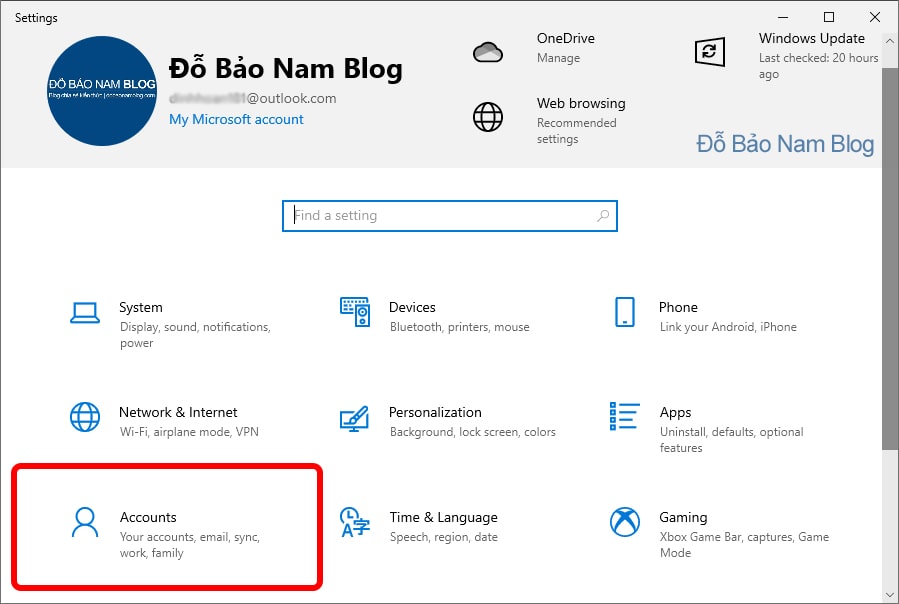Click the Devices keyboard and speaker icon
This screenshot has width=899, height=604.
[x=355, y=311]
